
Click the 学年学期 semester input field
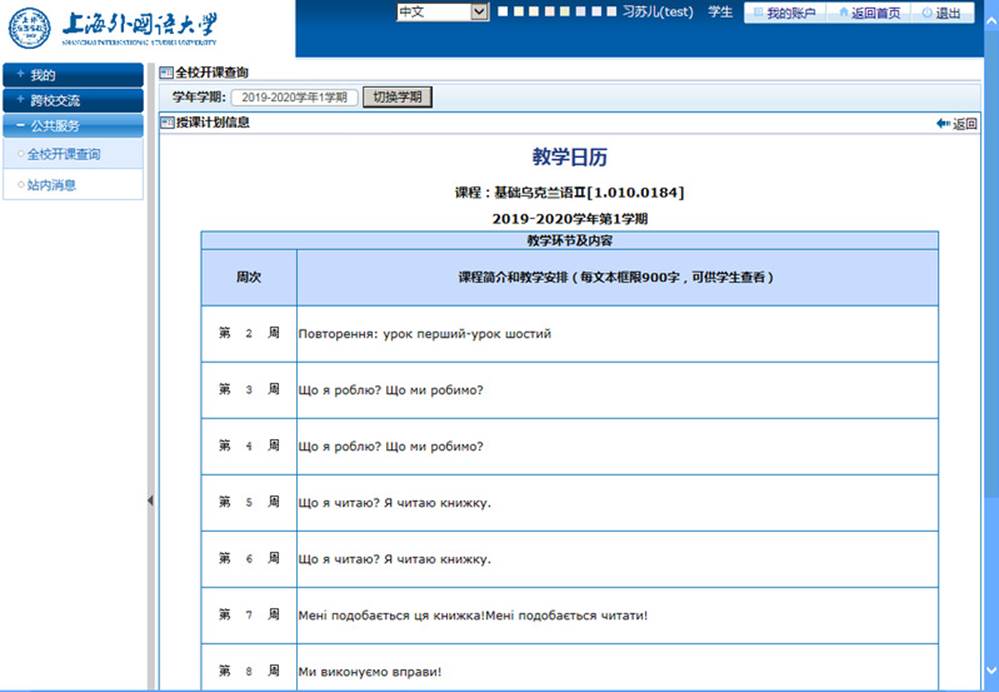tap(295, 97)
